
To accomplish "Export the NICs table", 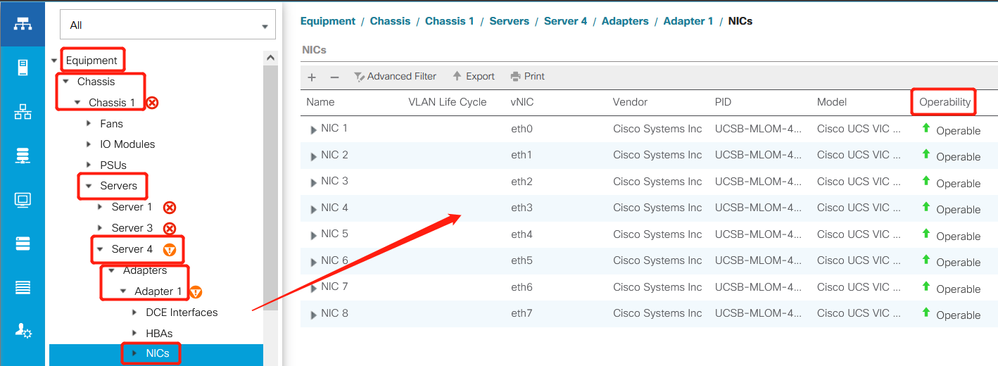I will tap(473, 76).
